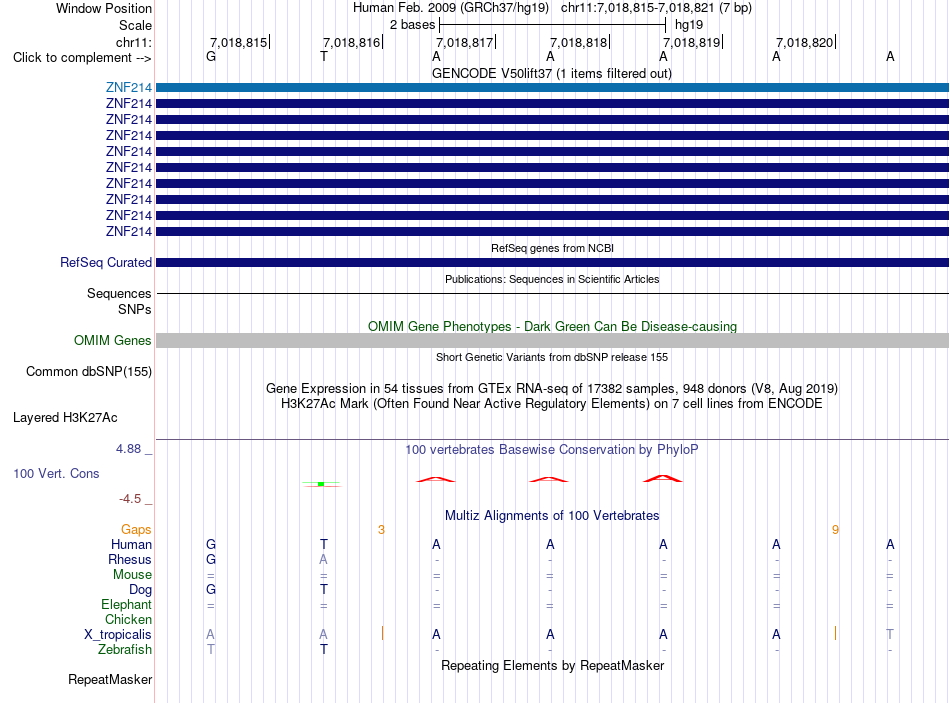Click the G base in the Human row
Image resolution: width=950 pixels, height=703 pixels.
[211, 544]
